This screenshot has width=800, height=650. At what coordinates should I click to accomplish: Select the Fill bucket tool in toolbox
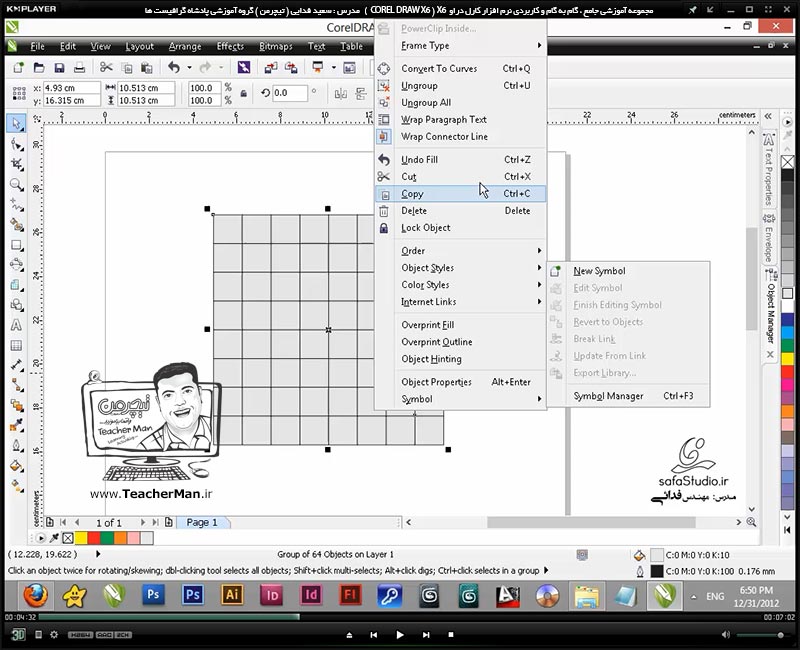[x=17, y=466]
